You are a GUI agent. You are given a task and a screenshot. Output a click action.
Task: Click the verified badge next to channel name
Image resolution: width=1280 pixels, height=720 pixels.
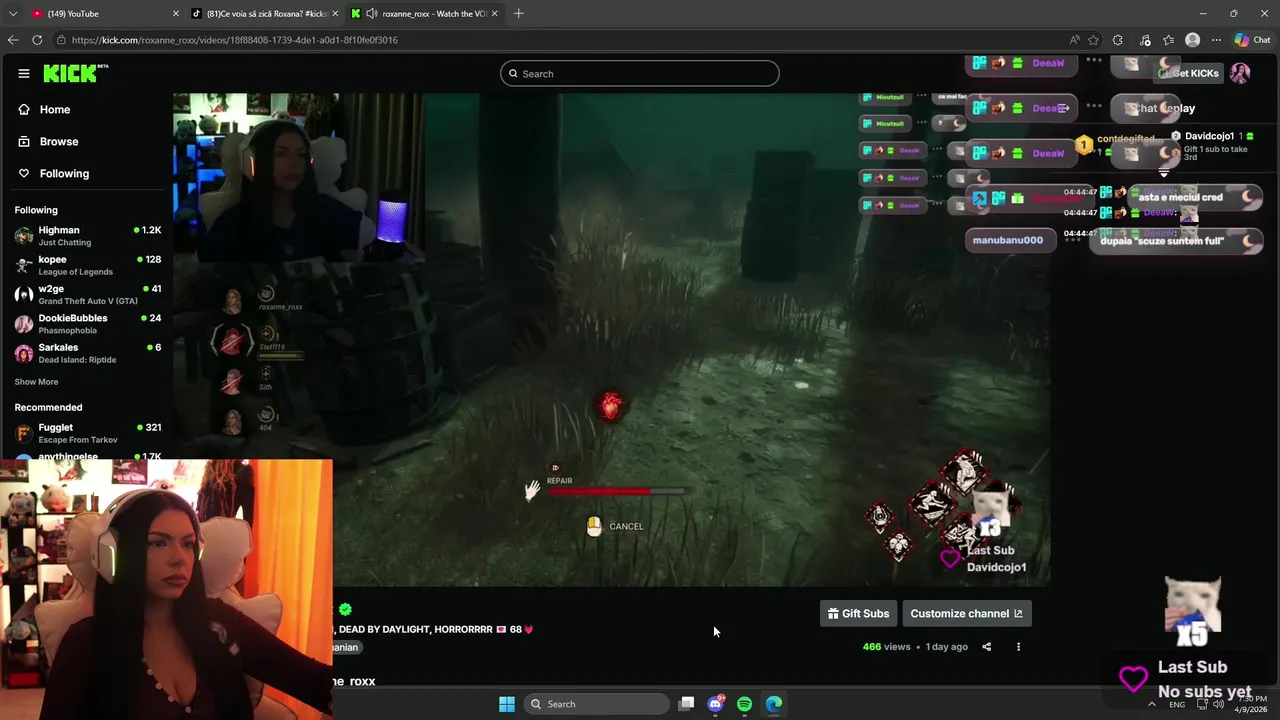[x=345, y=609]
